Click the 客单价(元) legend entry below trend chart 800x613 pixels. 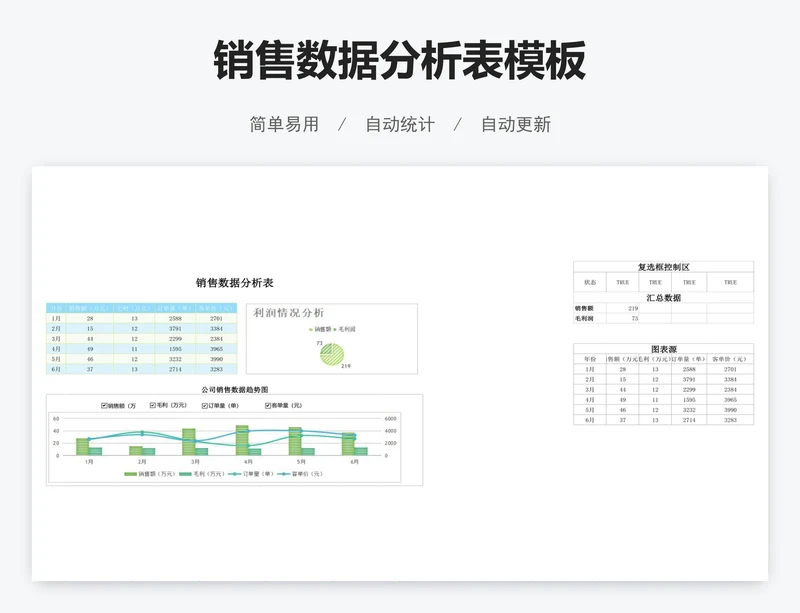pyautogui.click(x=300, y=474)
